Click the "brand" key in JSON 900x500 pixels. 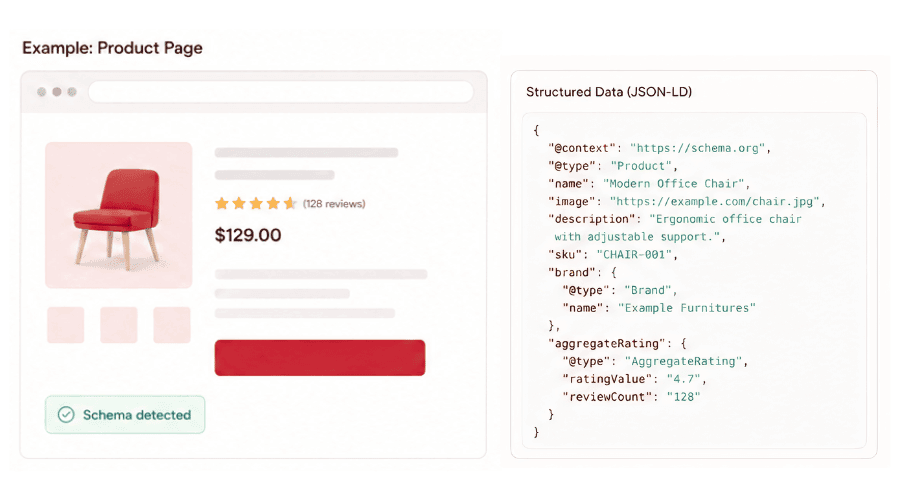(x=575, y=272)
